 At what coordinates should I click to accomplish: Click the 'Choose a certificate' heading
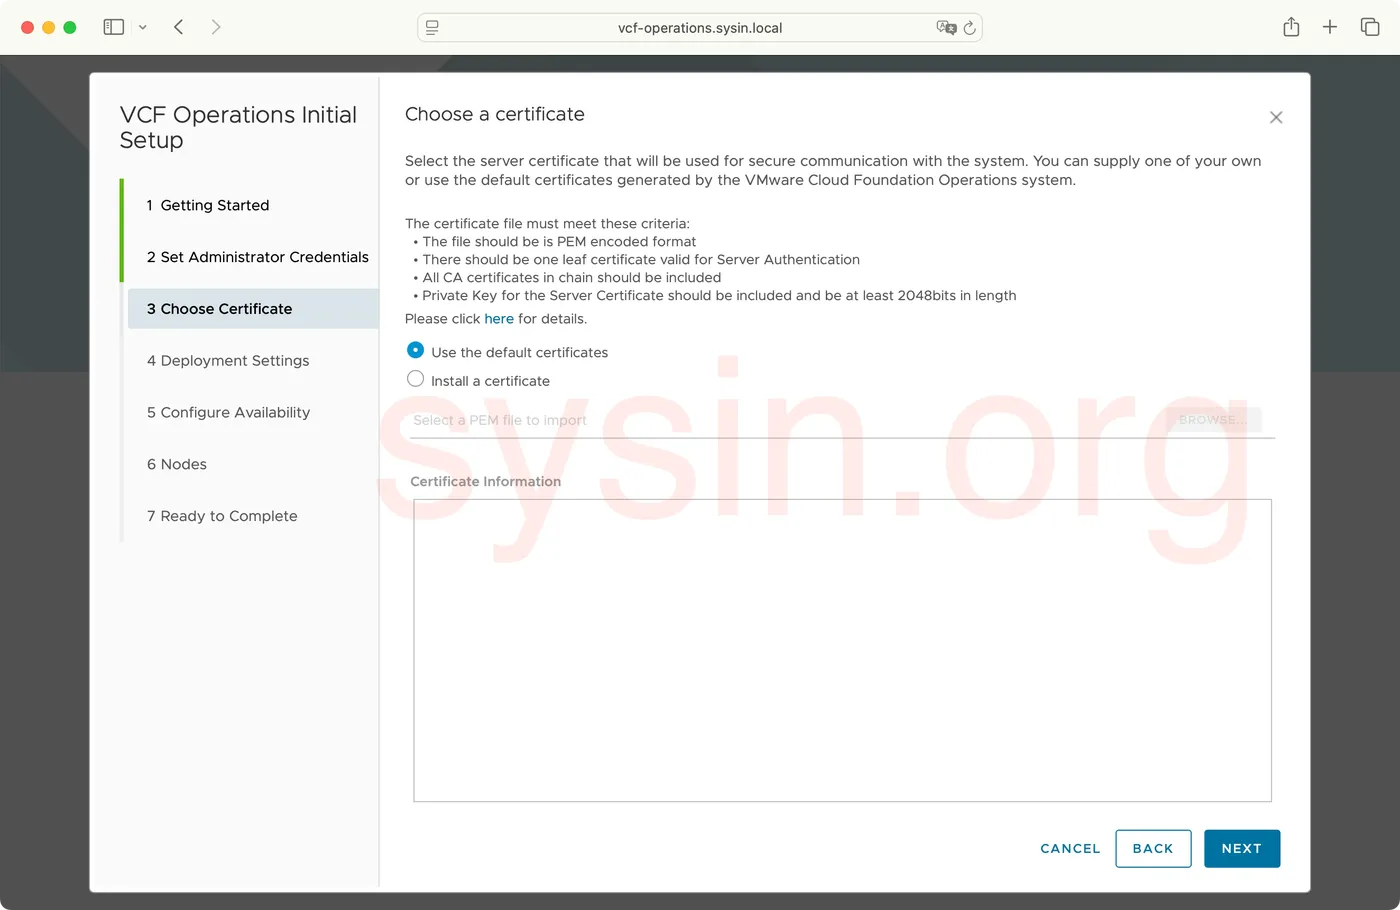pyautogui.click(x=495, y=114)
